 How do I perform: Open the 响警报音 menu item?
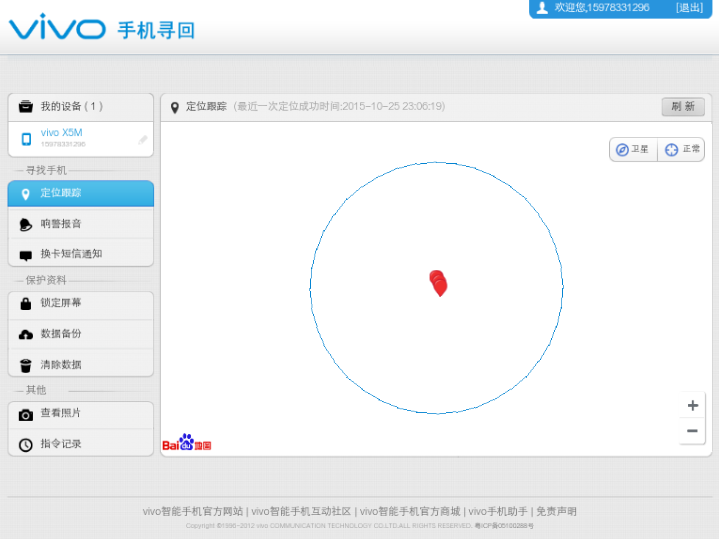click(x=81, y=224)
